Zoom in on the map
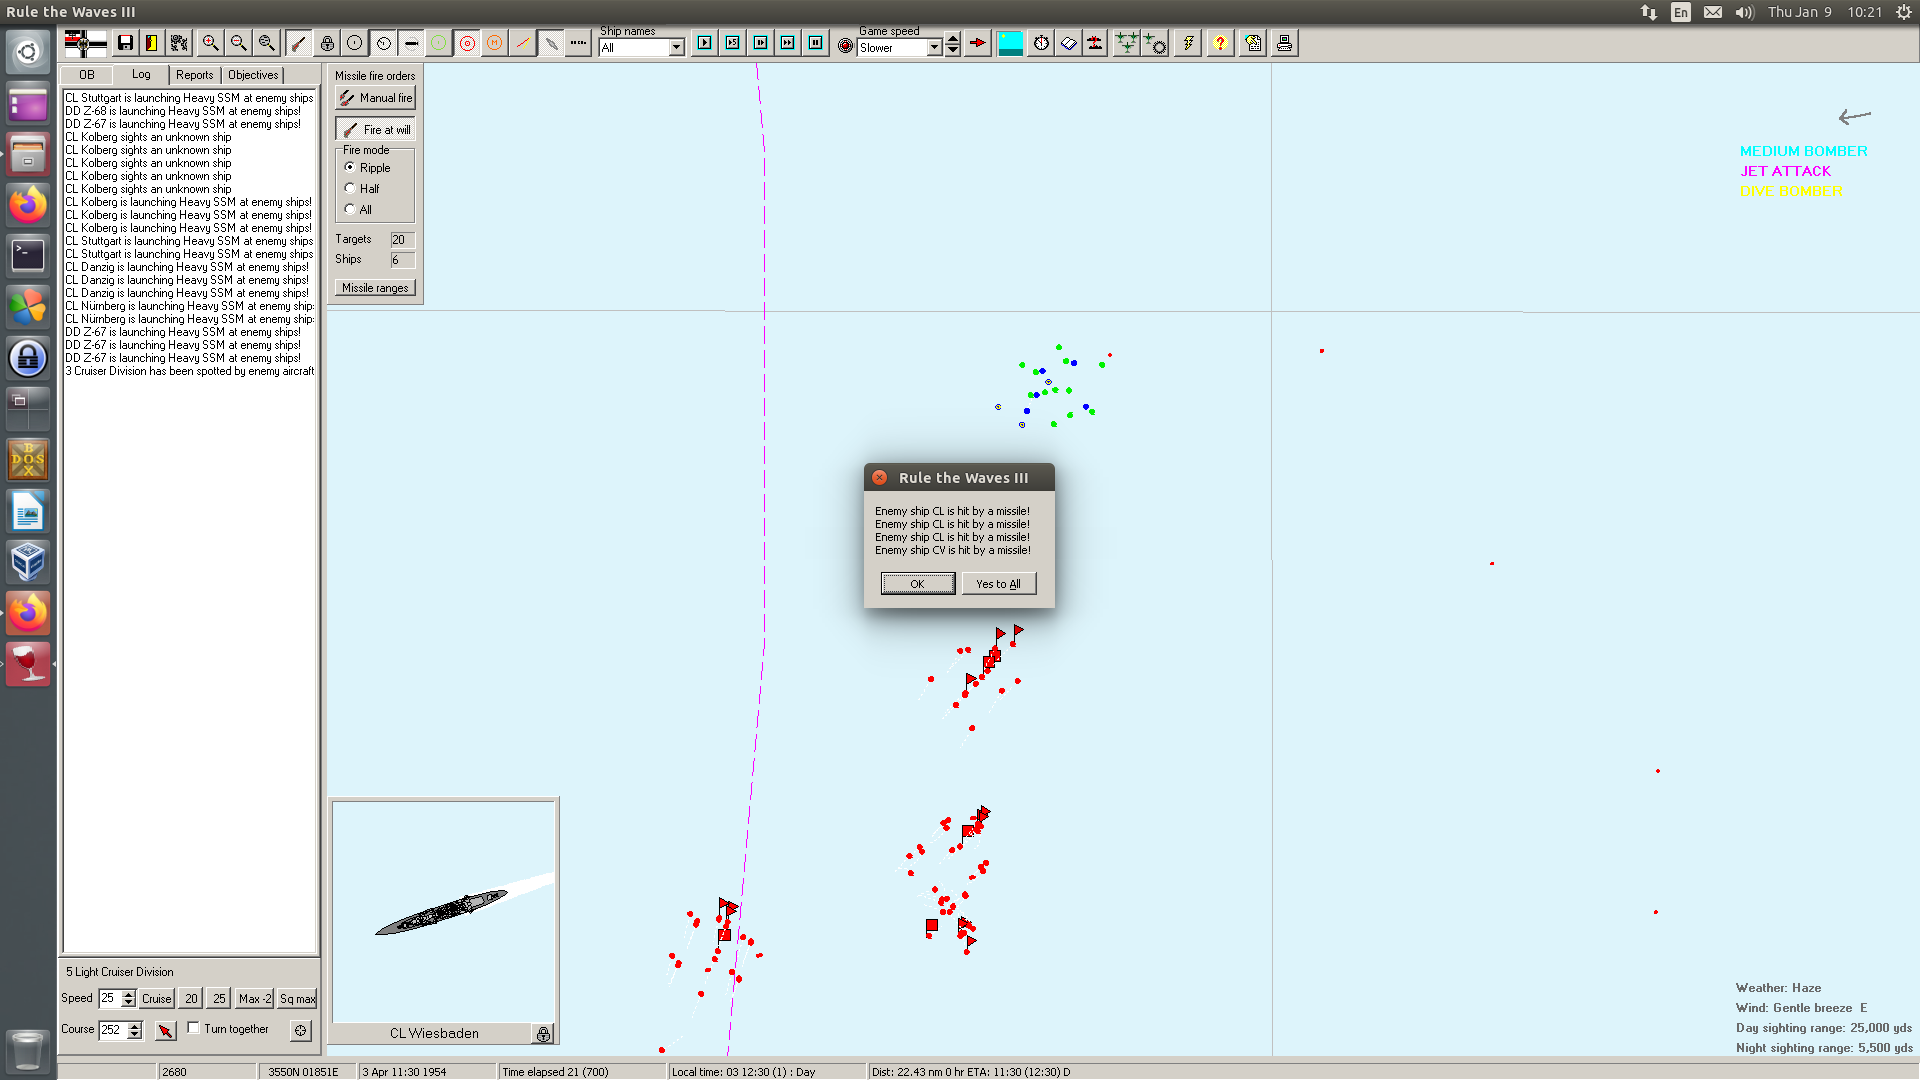1920x1080 pixels. (x=210, y=43)
